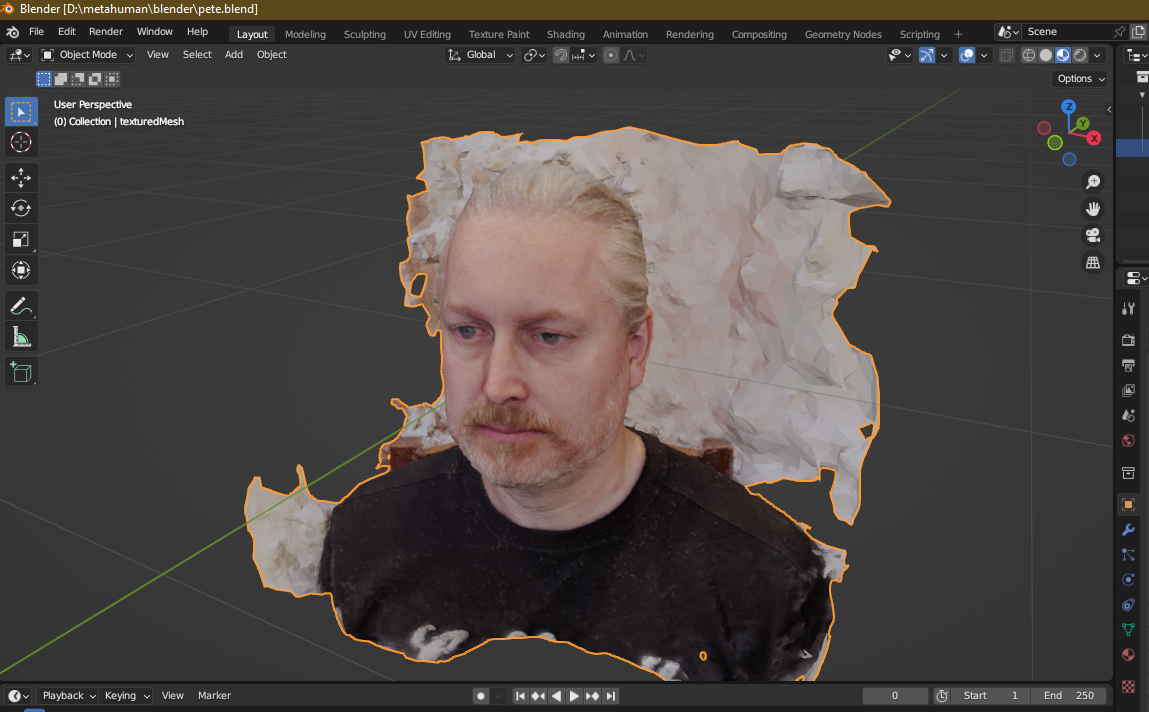Open the pivot point dropdown
Viewport: 1149px width, 712px height.
534,55
